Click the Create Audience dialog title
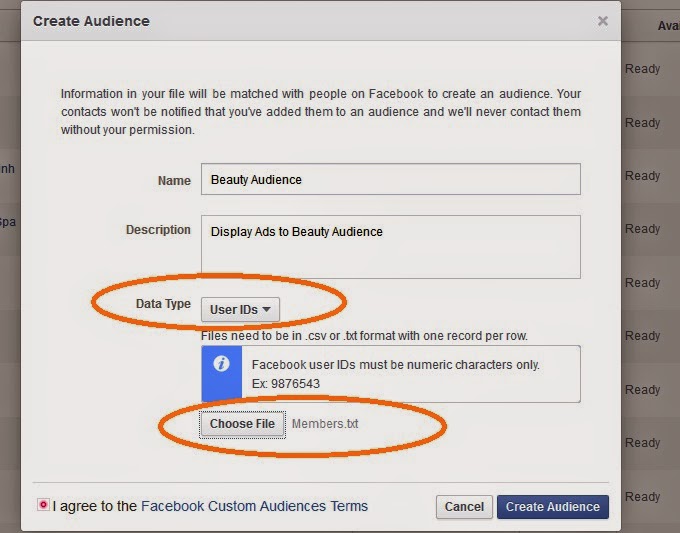Image resolution: width=680 pixels, height=533 pixels. click(x=91, y=21)
